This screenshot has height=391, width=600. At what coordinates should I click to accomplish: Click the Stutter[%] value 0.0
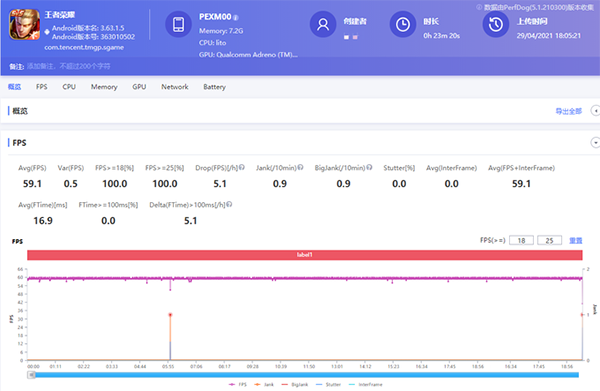399,184
